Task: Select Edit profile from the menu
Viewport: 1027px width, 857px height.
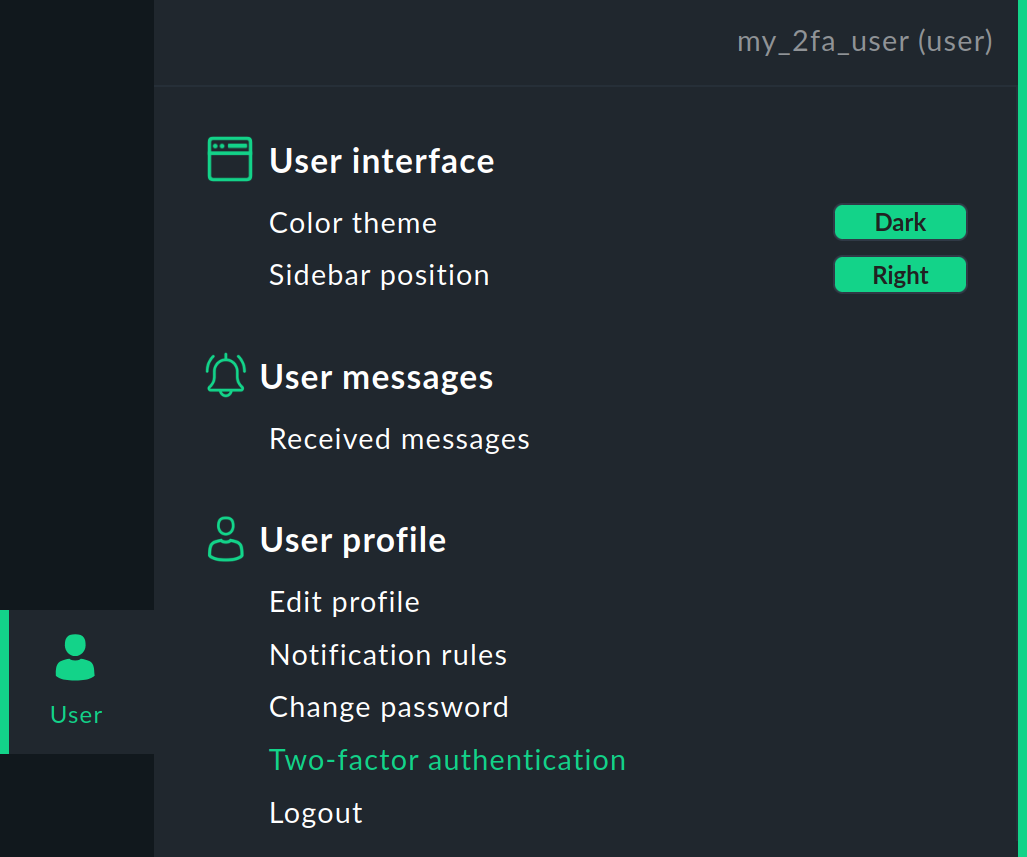Action: coord(344,601)
